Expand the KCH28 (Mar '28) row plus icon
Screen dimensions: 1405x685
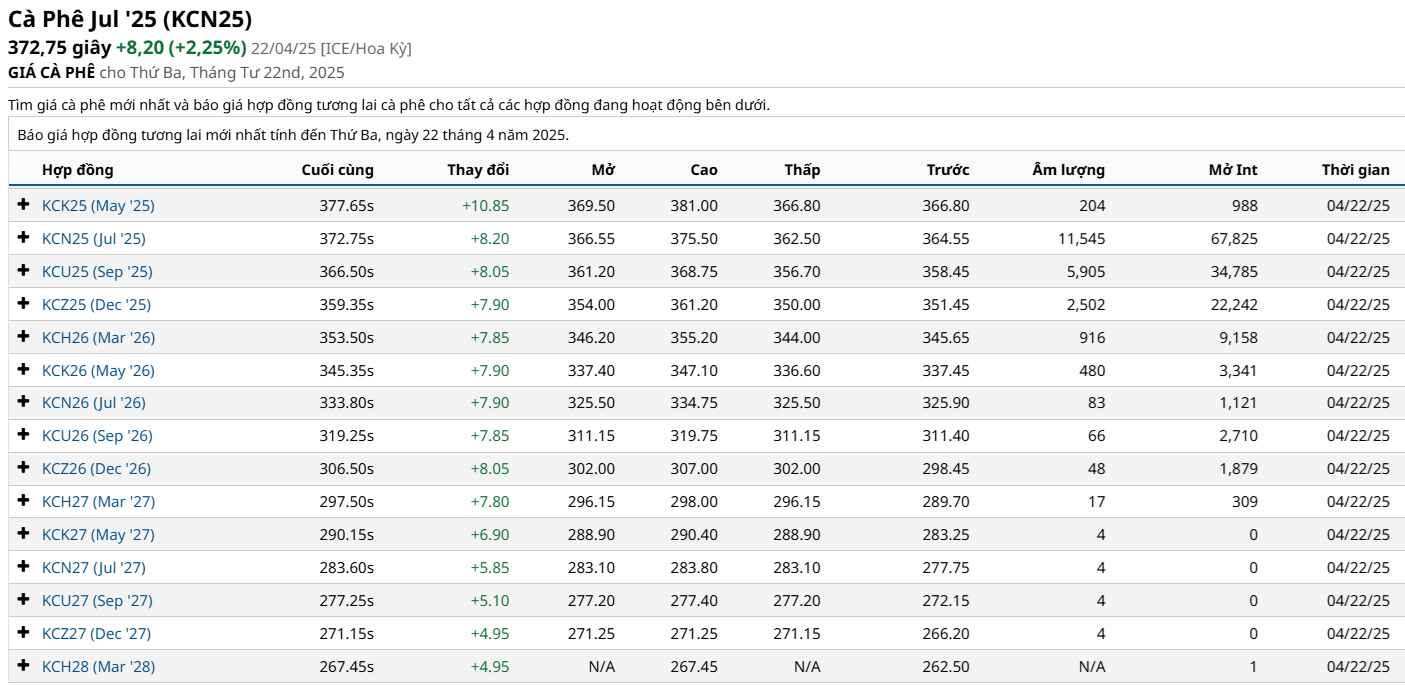click(24, 666)
